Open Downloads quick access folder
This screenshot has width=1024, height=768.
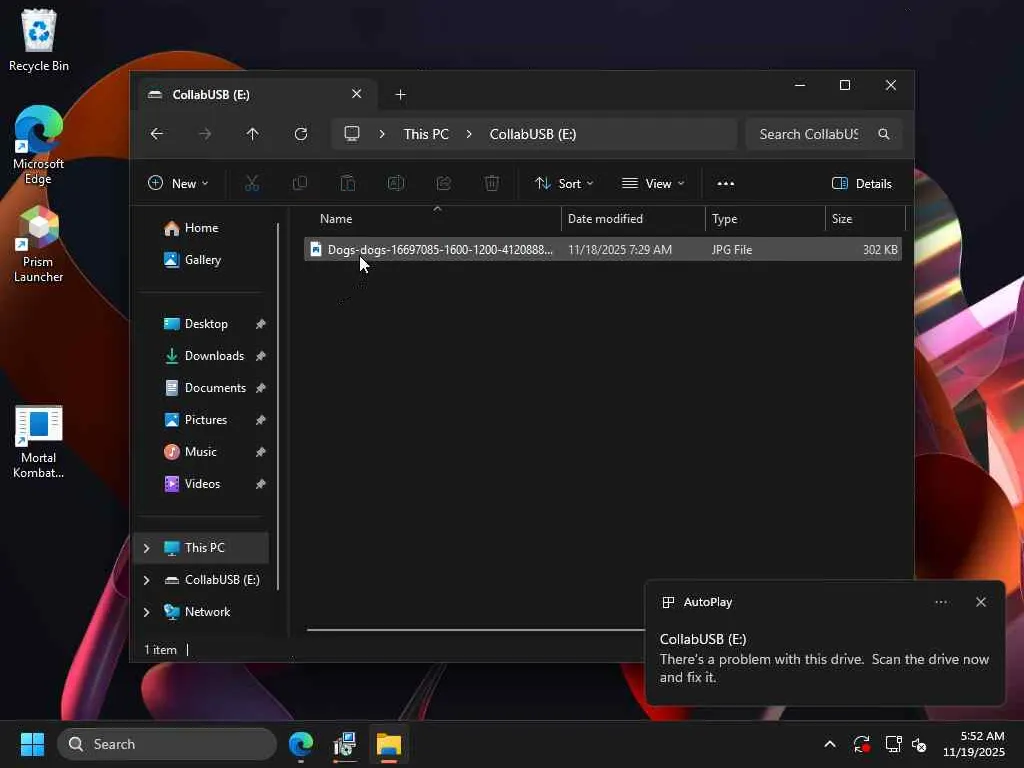[214, 356]
